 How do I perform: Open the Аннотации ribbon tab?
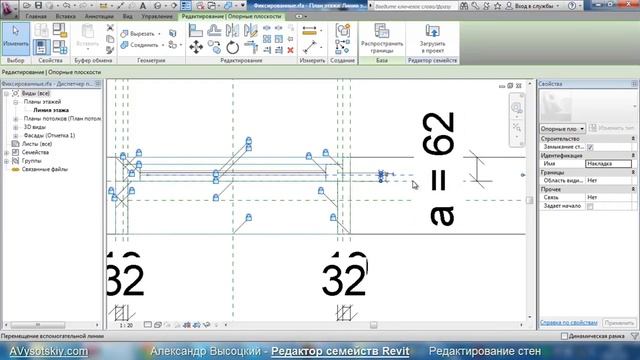pos(99,16)
